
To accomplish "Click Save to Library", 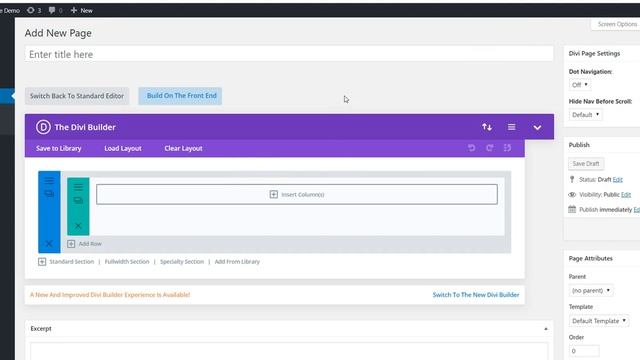I will pyautogui.click(x=58, y=148).
